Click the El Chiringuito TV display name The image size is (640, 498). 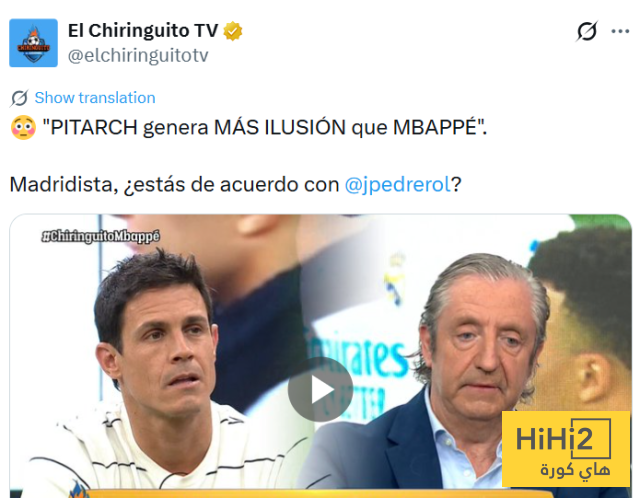pos(143,31)
